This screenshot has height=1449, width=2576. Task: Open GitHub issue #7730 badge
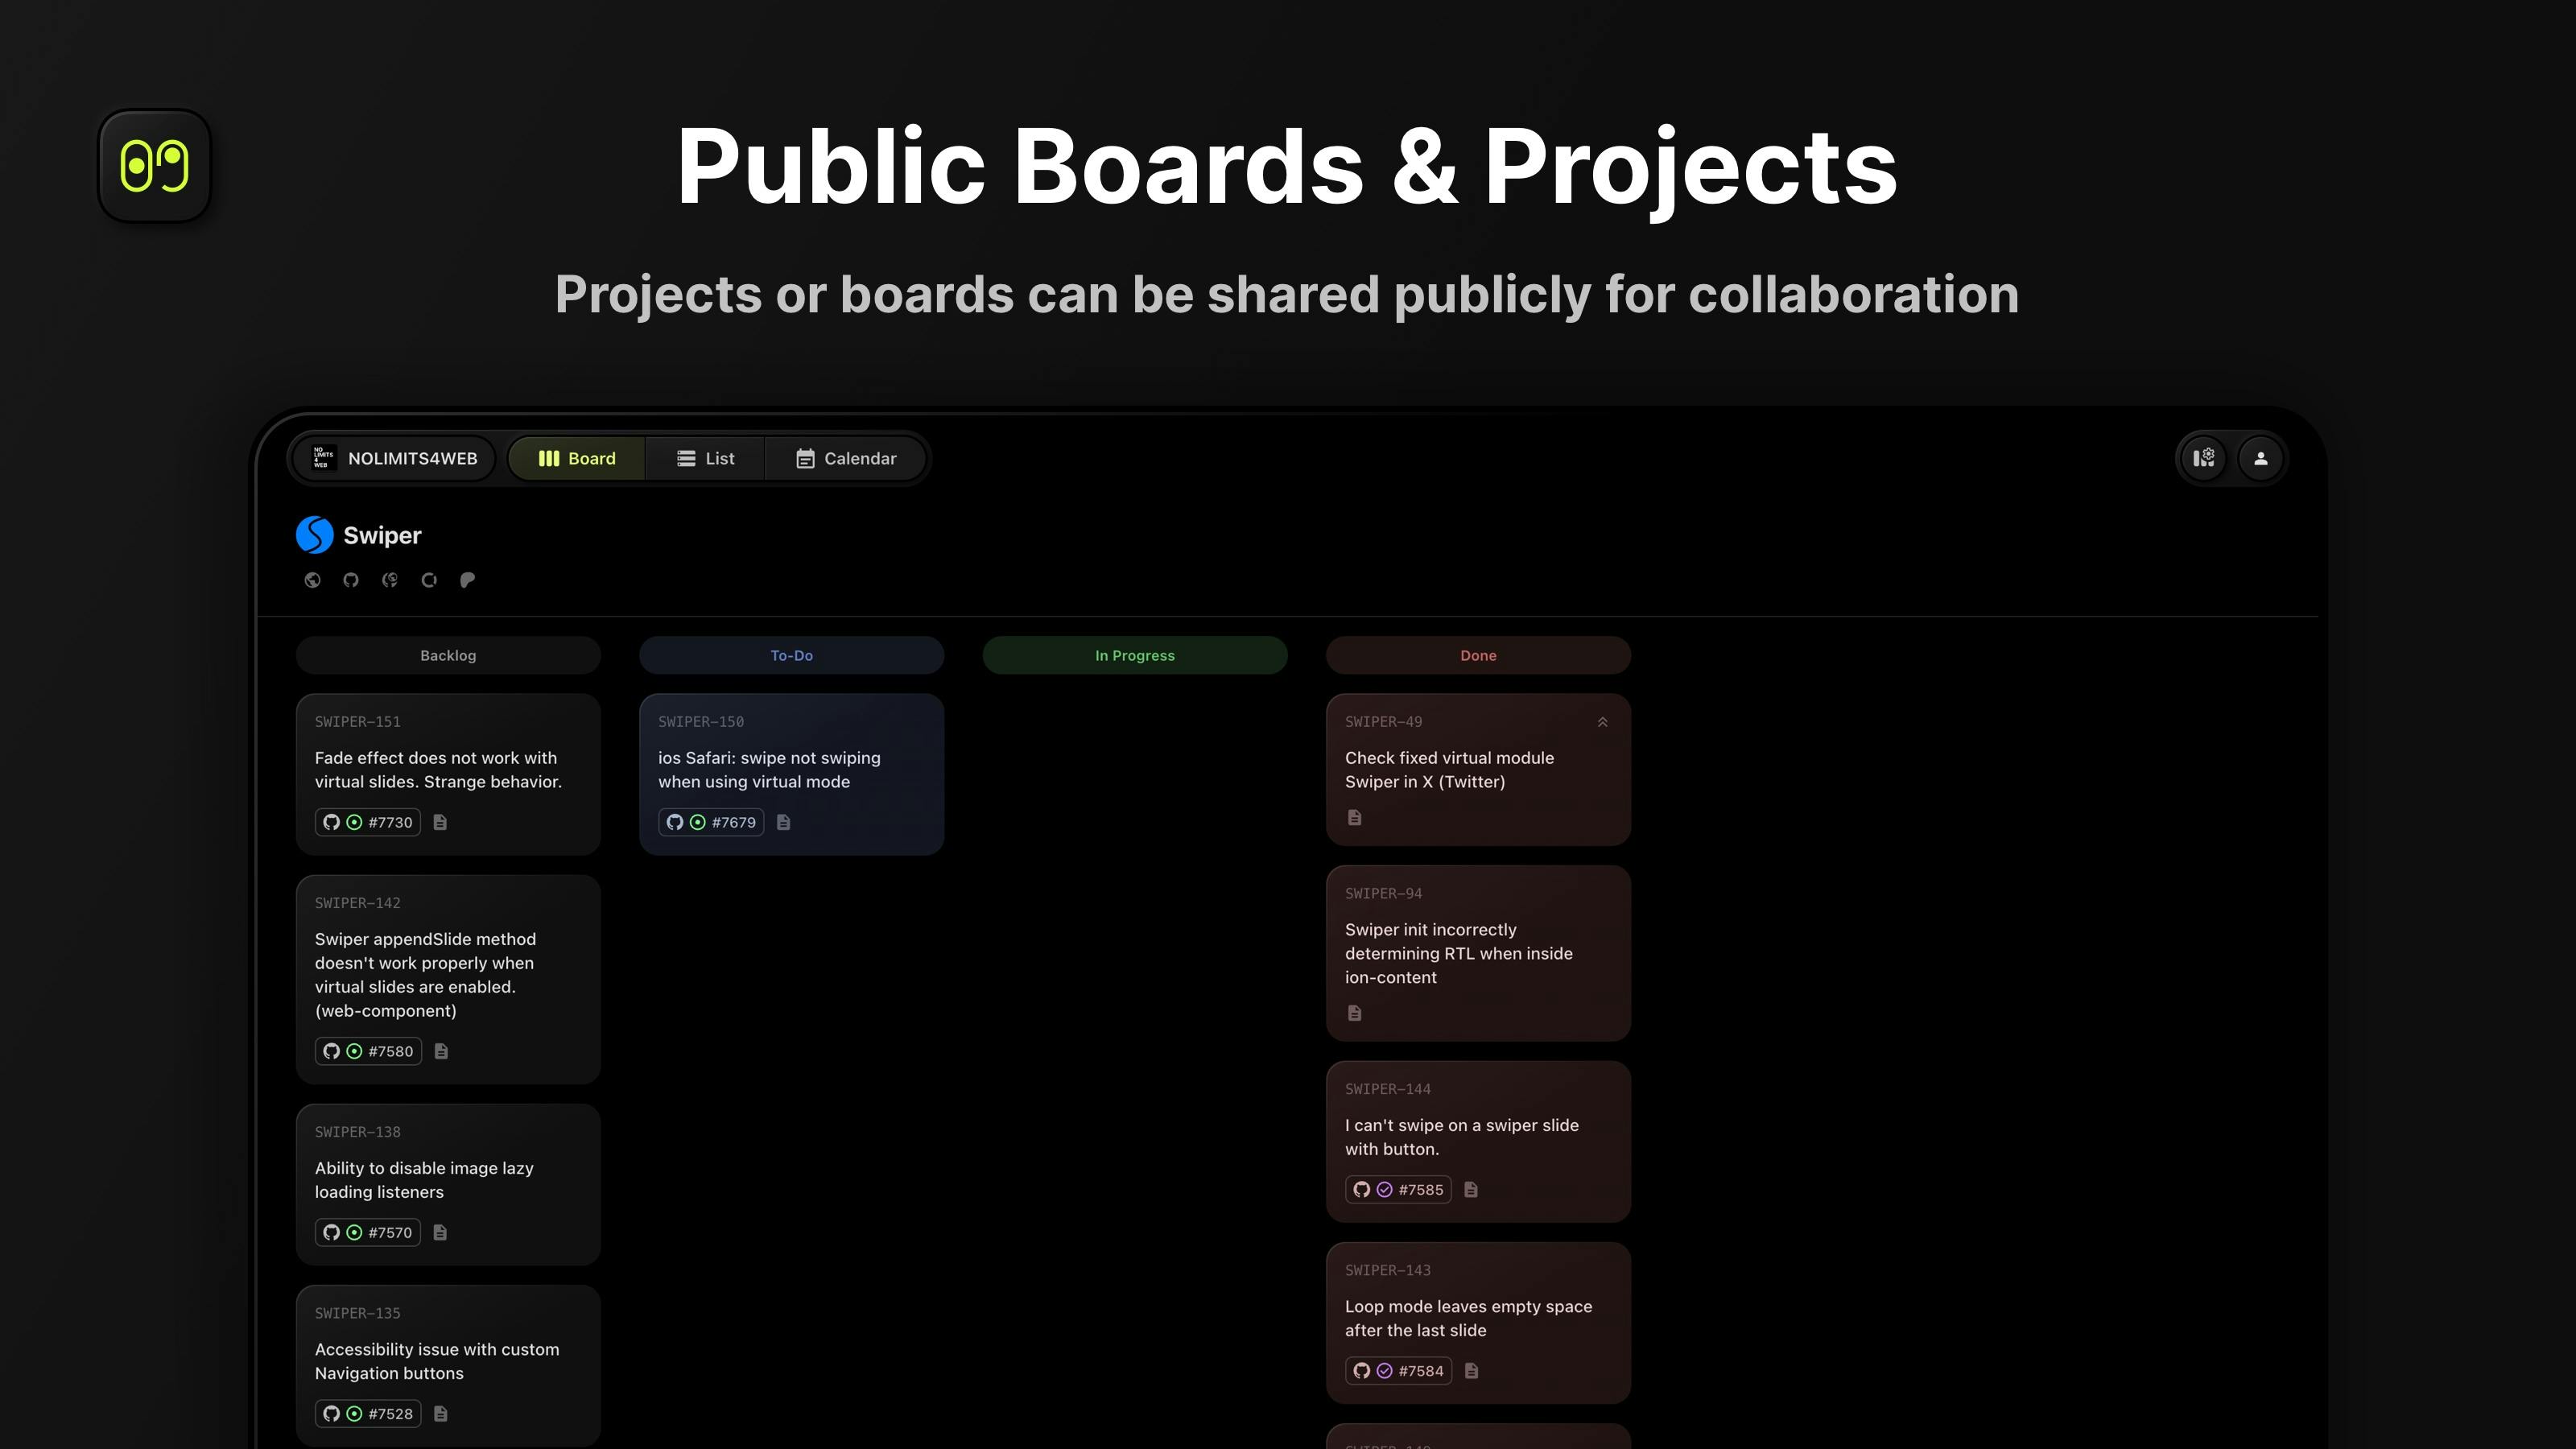367,822
